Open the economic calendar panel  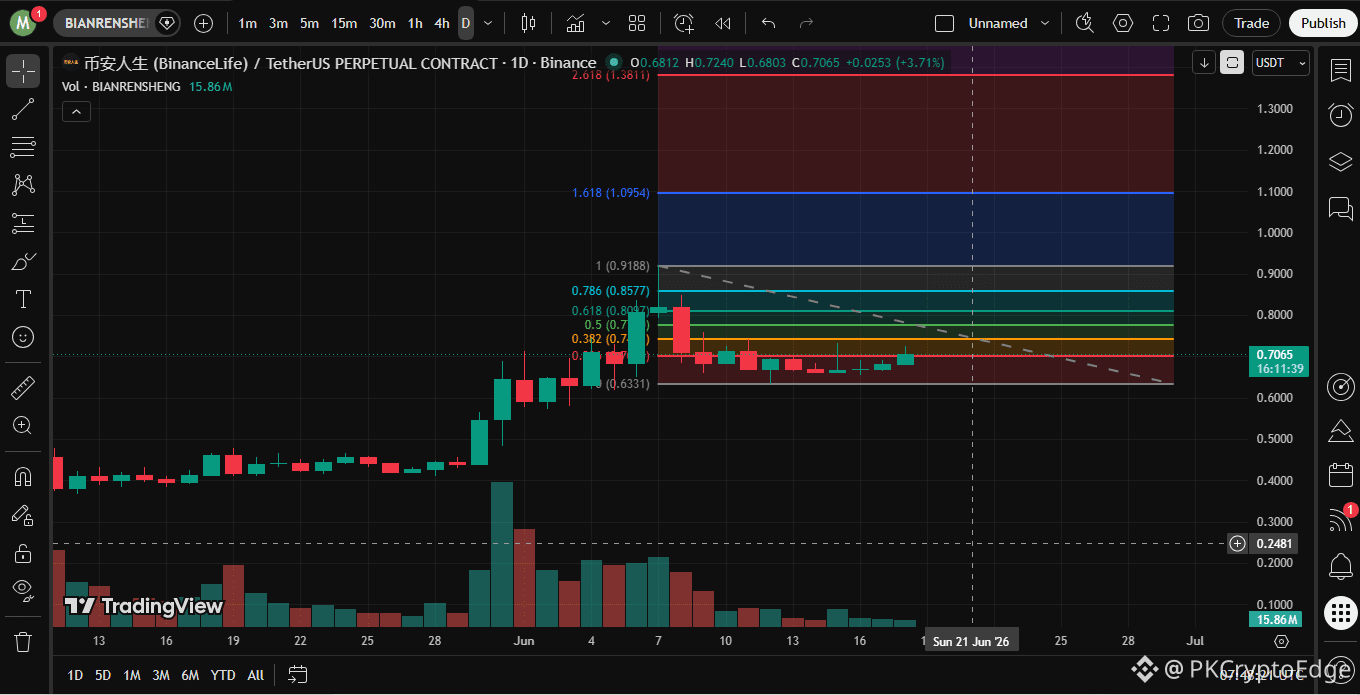point(1340,475)
